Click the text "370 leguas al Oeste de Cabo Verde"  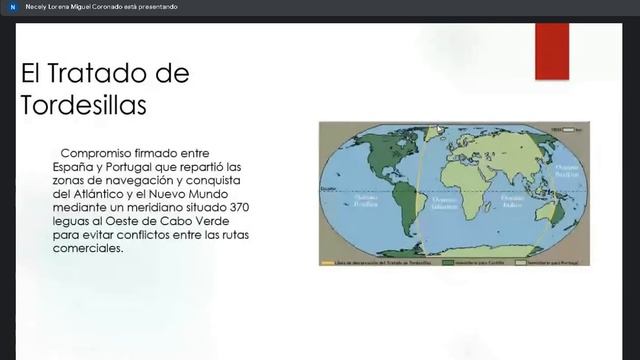click(x=151, y=214)
